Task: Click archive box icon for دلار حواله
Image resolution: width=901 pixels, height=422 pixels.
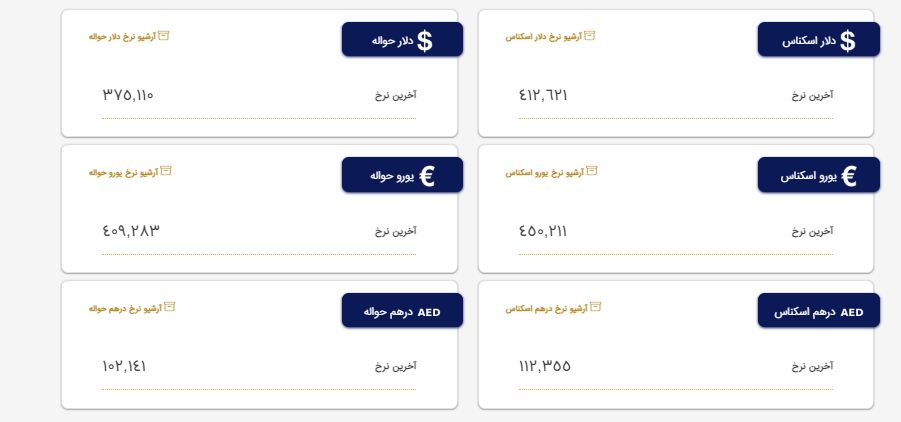Action: coord(164,36)
